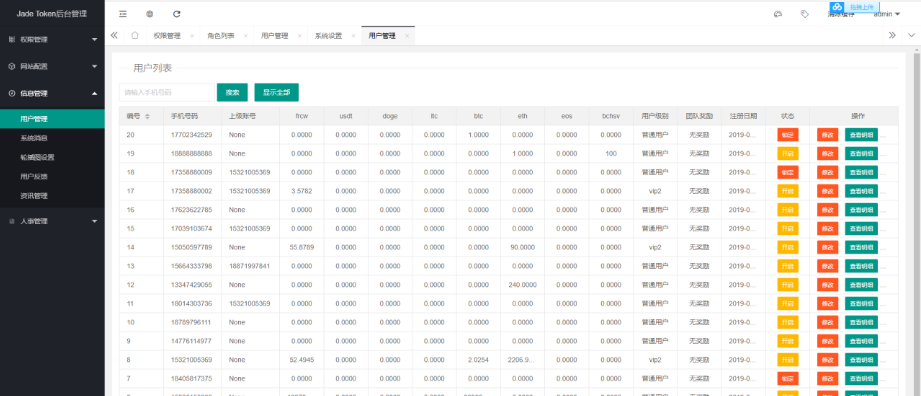Click 清除缓存 in the header
This screenshot has width=921, height=396.
[841, 15]
